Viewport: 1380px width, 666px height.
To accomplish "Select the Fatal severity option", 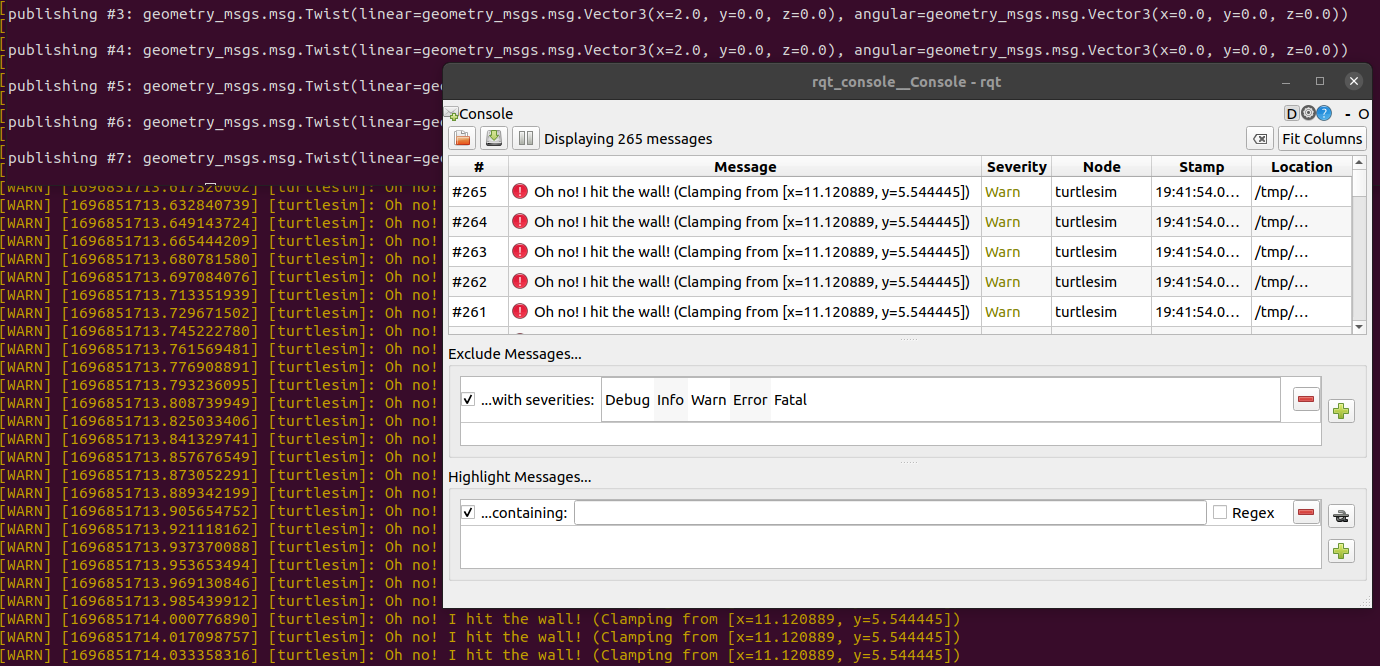I will pos(790,400).
